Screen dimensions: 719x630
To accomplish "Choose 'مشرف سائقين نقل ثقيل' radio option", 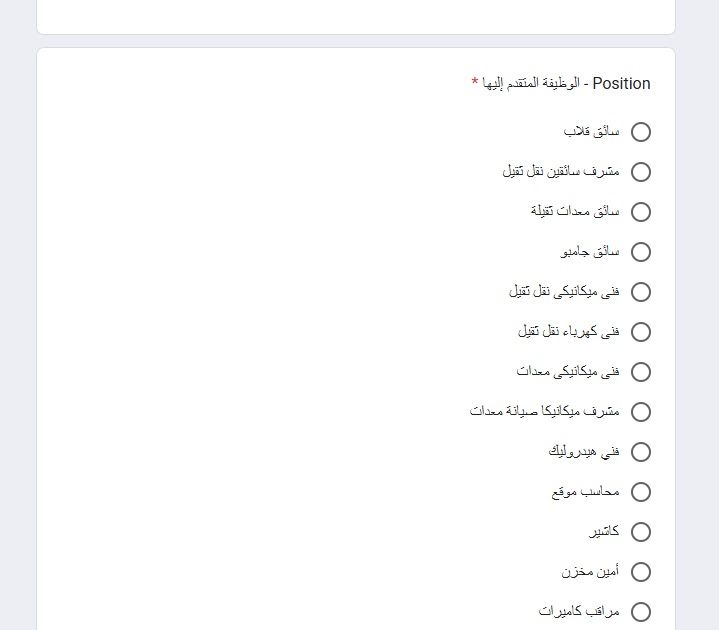I will click(x=641, y=172).
